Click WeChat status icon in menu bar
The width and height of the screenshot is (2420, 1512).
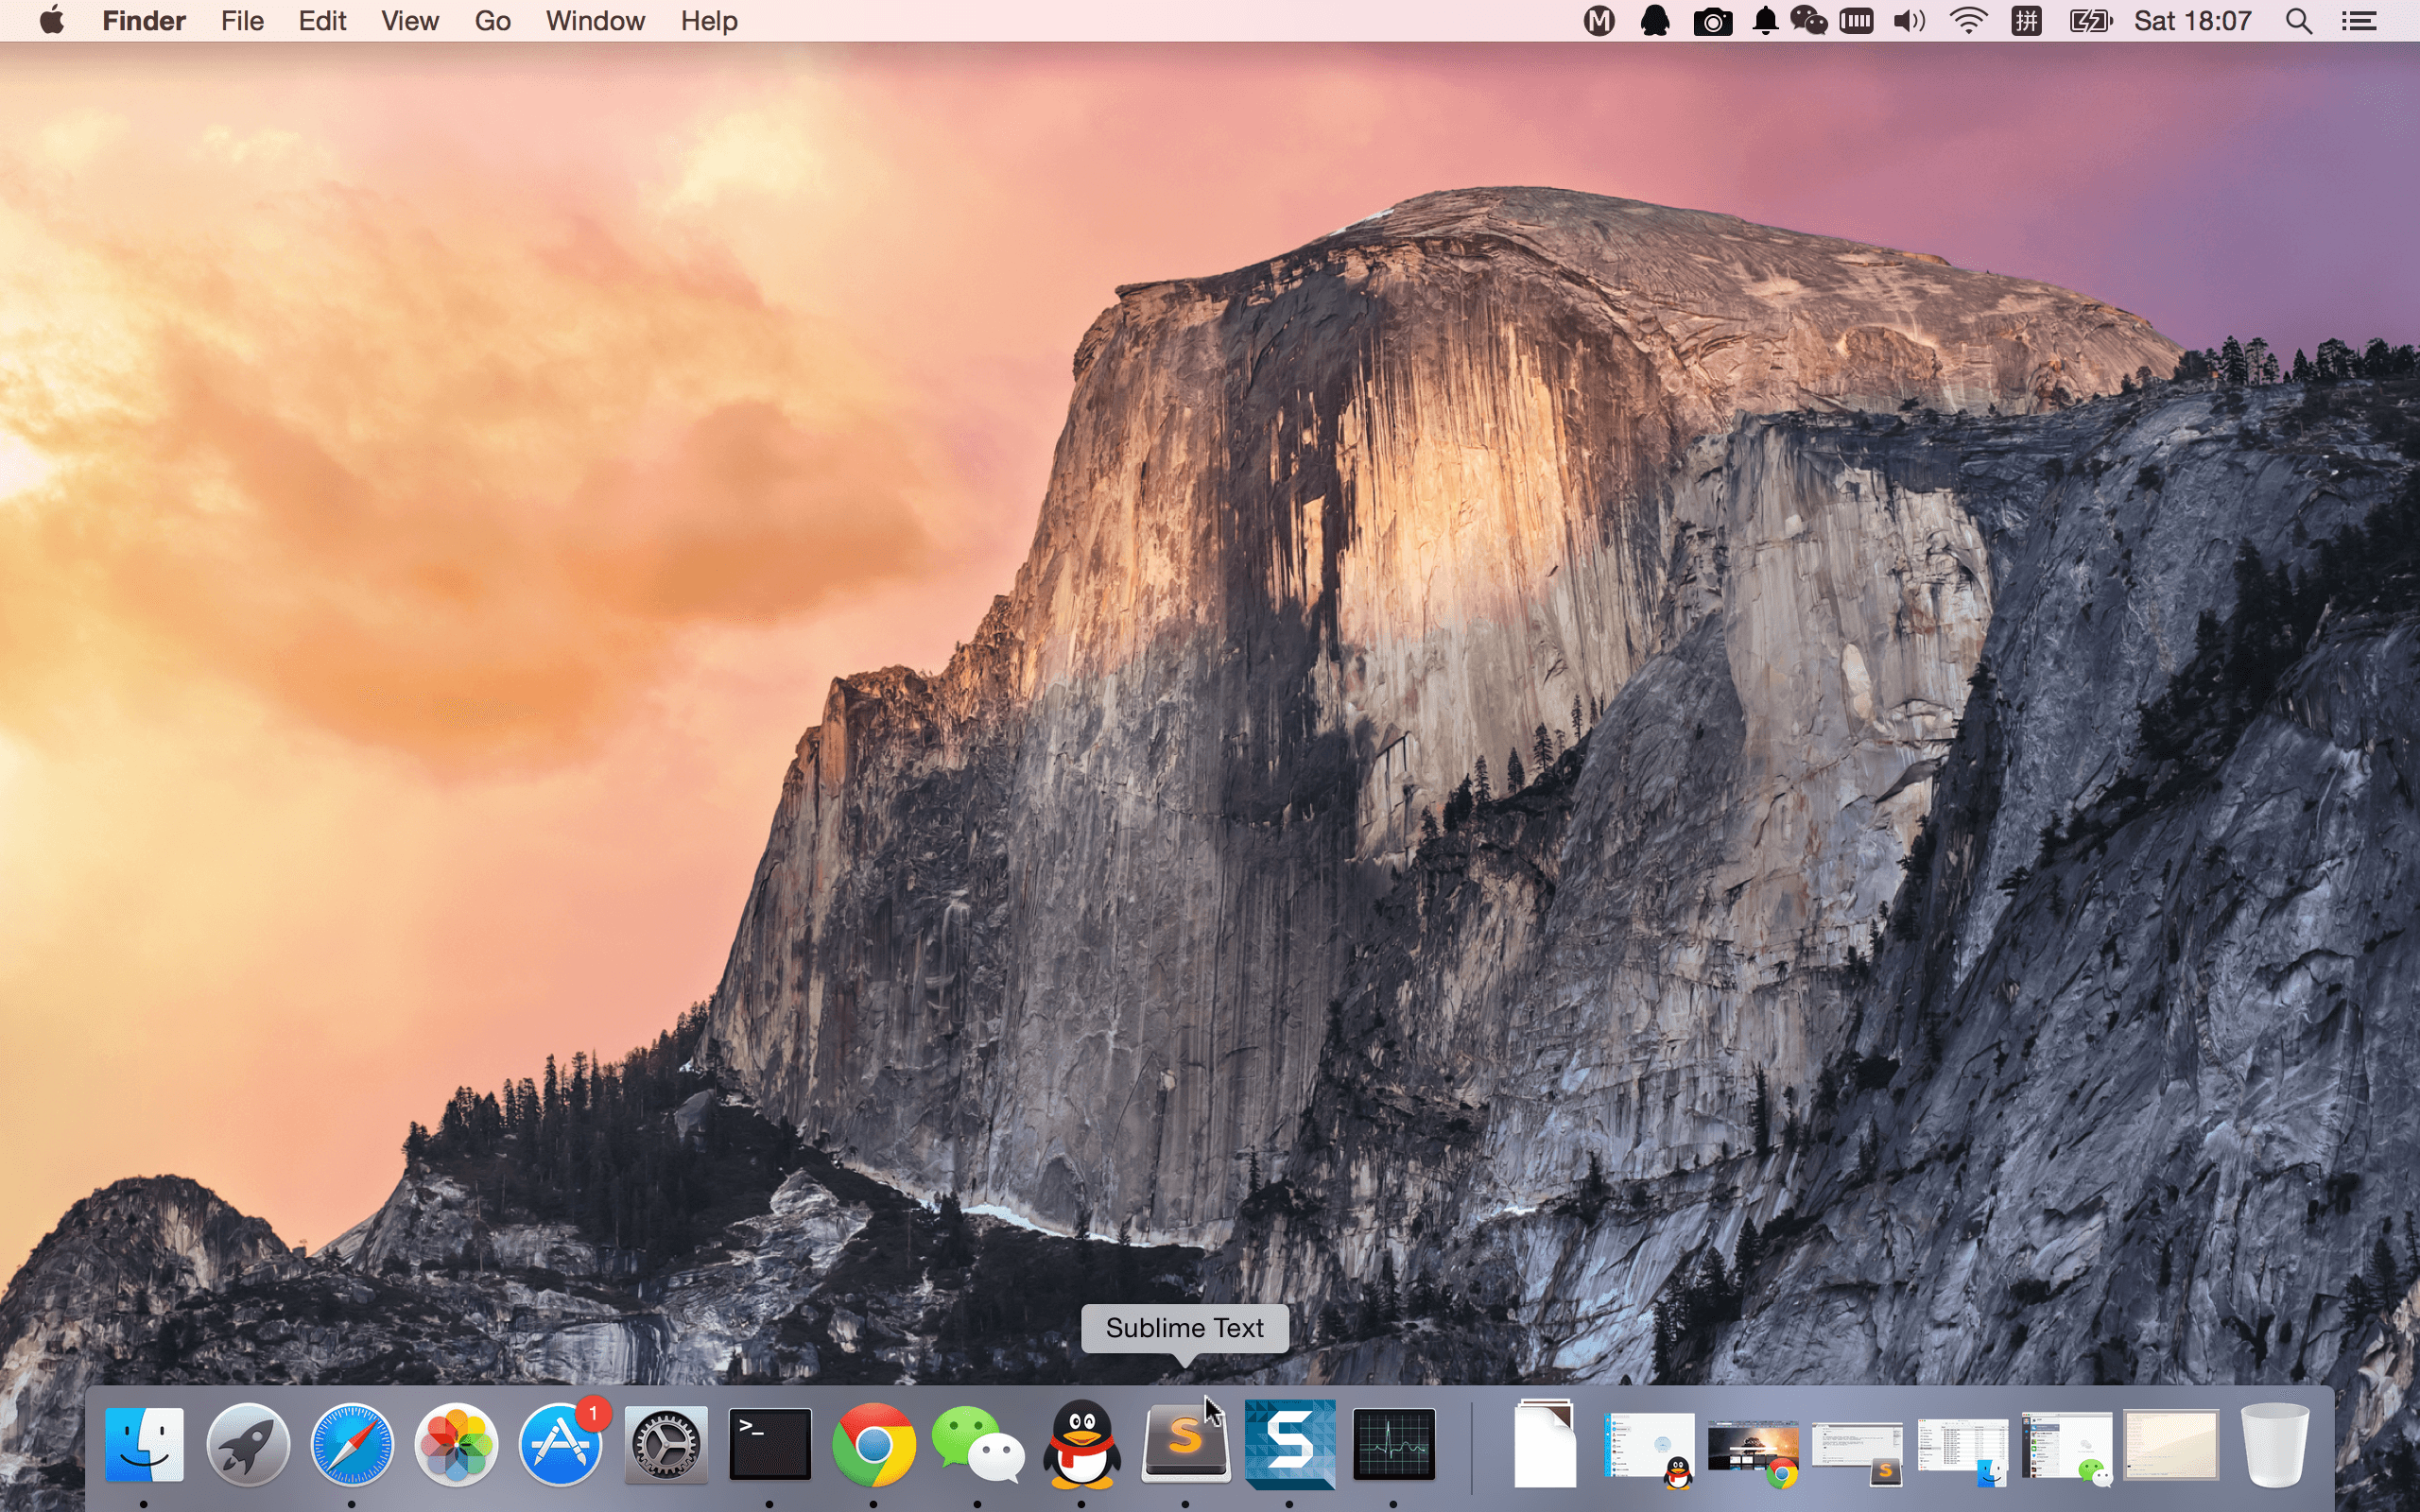pyautogui.click(x=1809, y=21)
